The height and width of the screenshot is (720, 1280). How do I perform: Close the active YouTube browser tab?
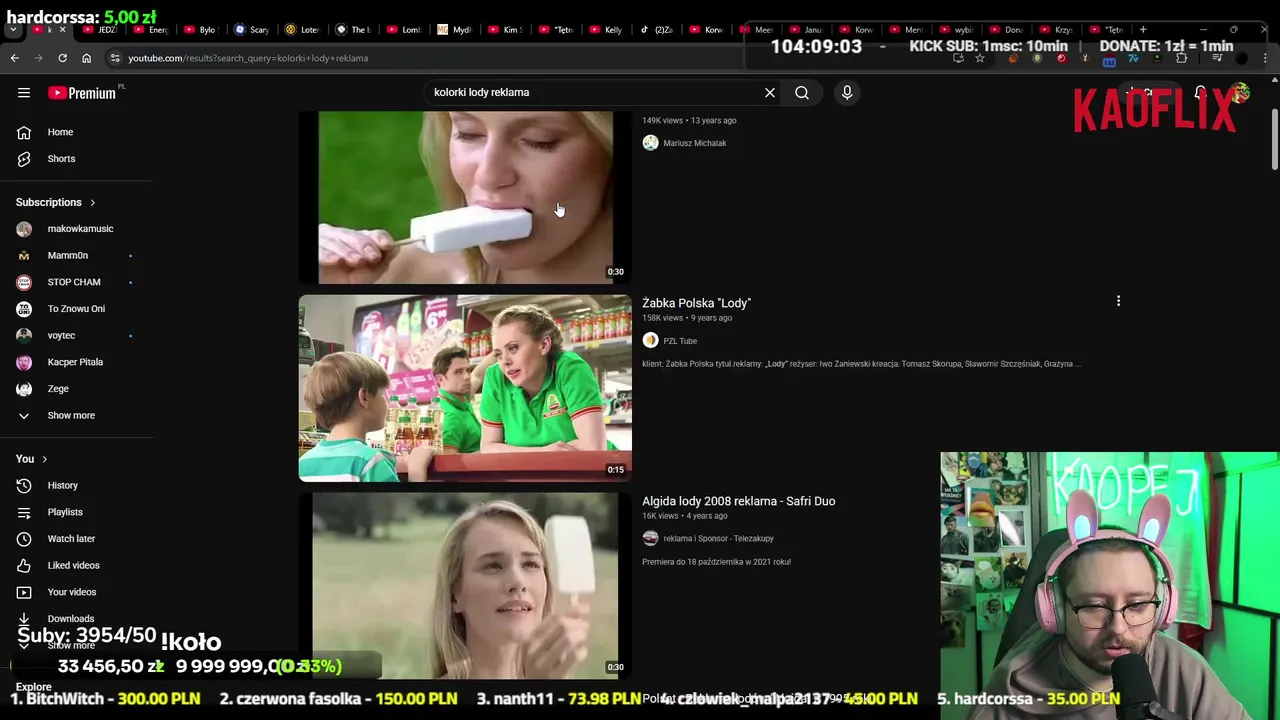point(63,30)
